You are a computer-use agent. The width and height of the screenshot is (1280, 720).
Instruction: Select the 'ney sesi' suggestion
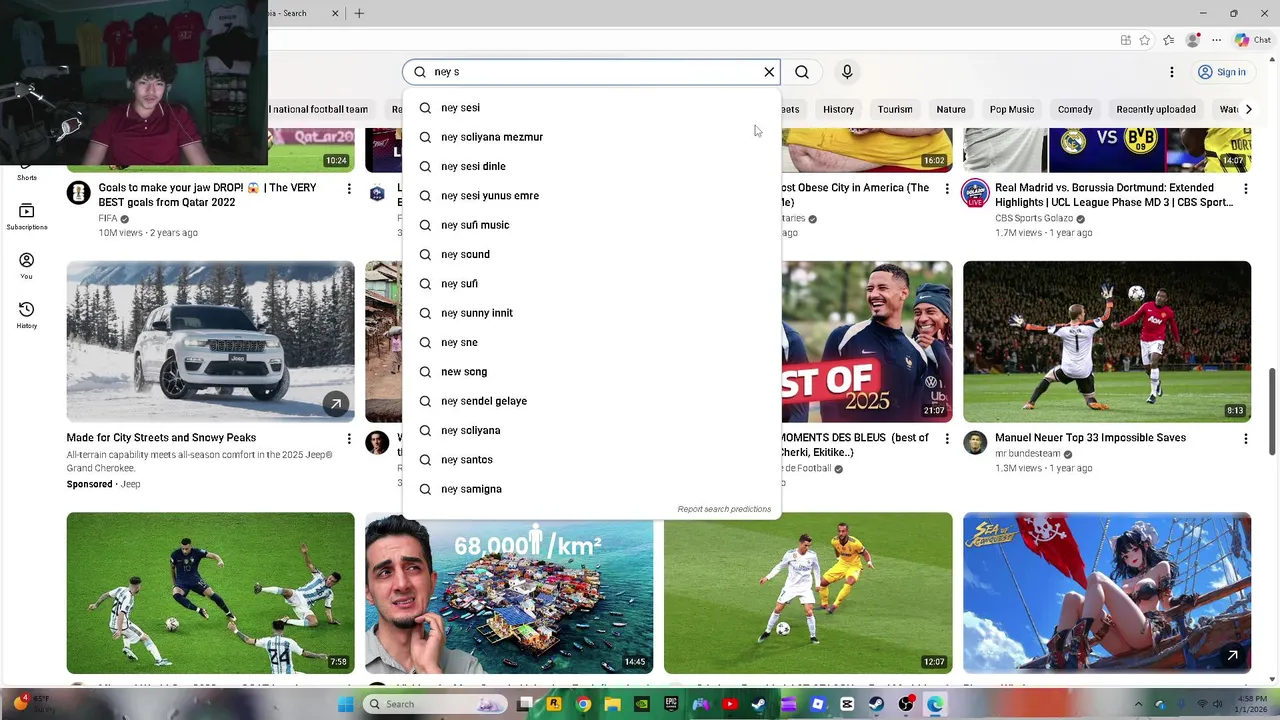591,108
